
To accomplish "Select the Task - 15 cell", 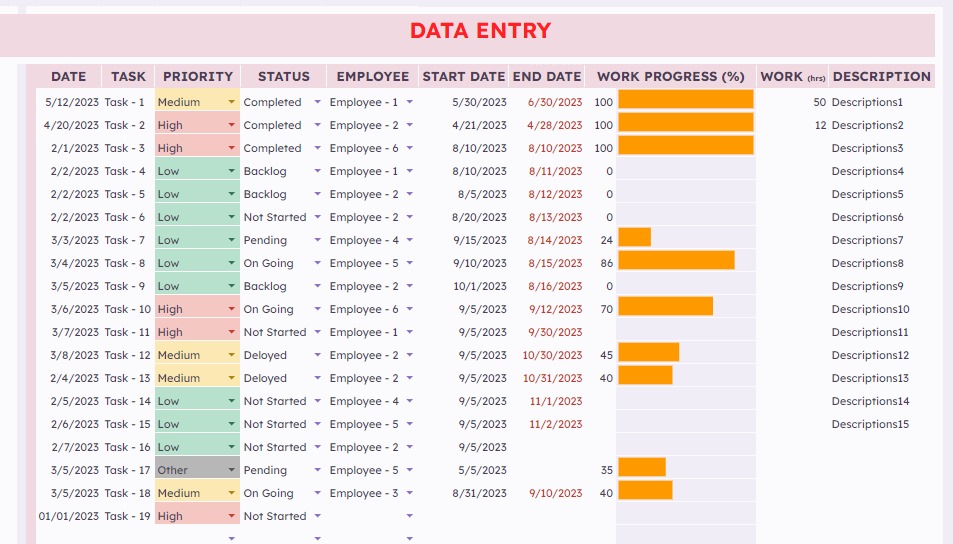I will [128, 424].
